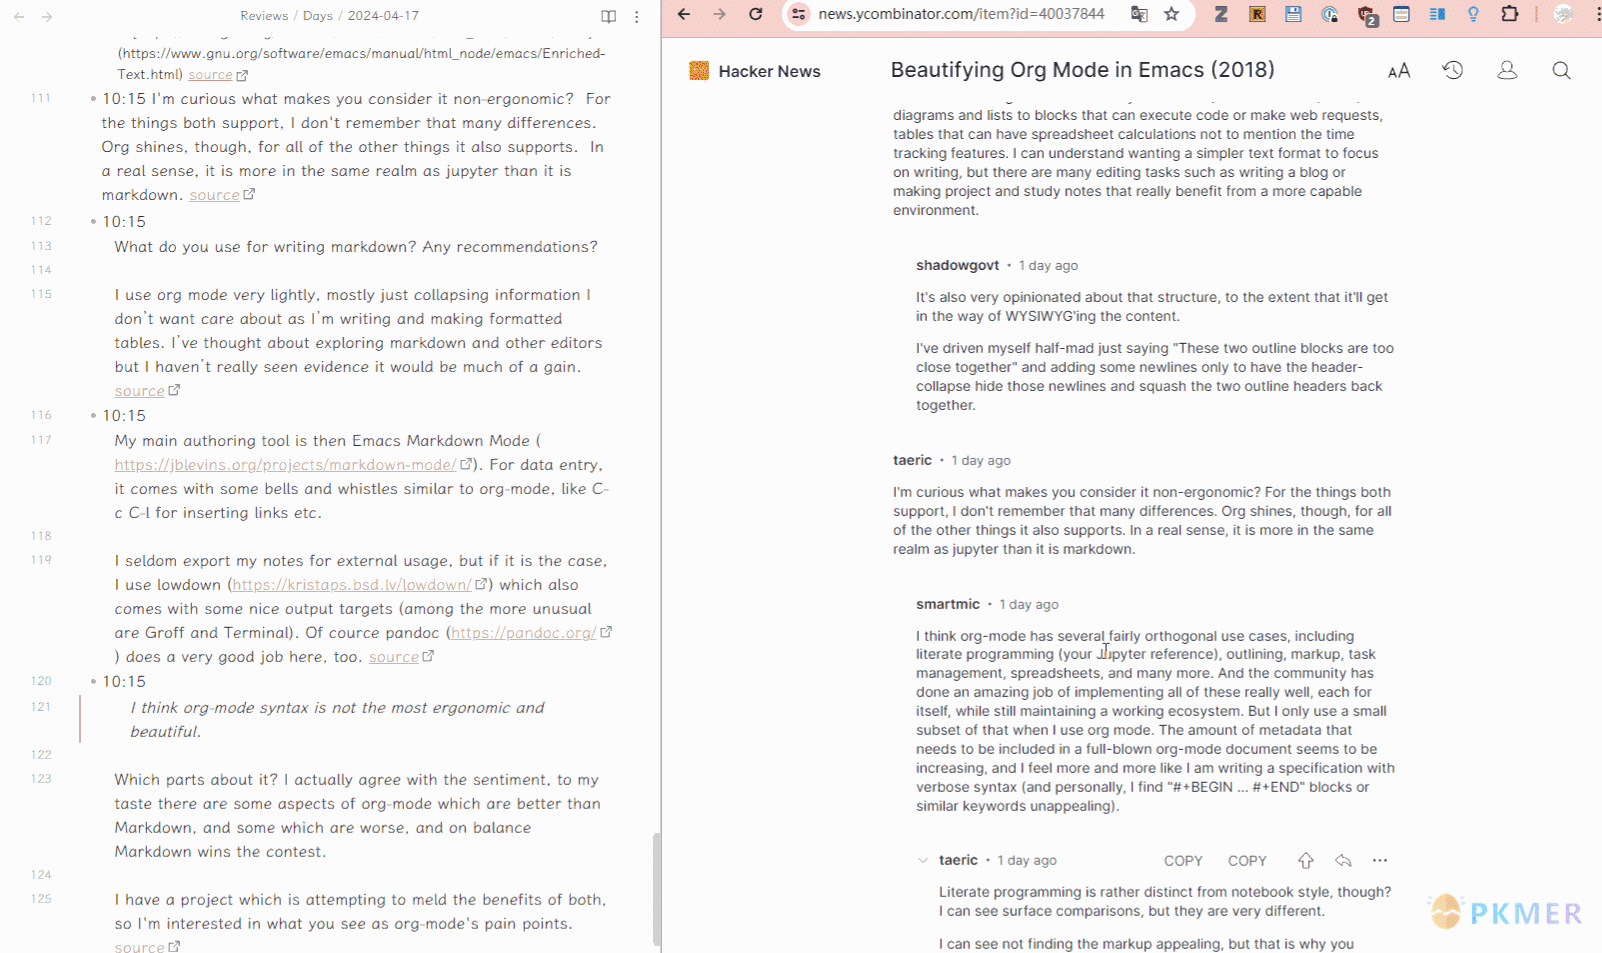Open the history clock icon on Hacker News
Screen dimensions: 1602x953
click(1453, 70)
